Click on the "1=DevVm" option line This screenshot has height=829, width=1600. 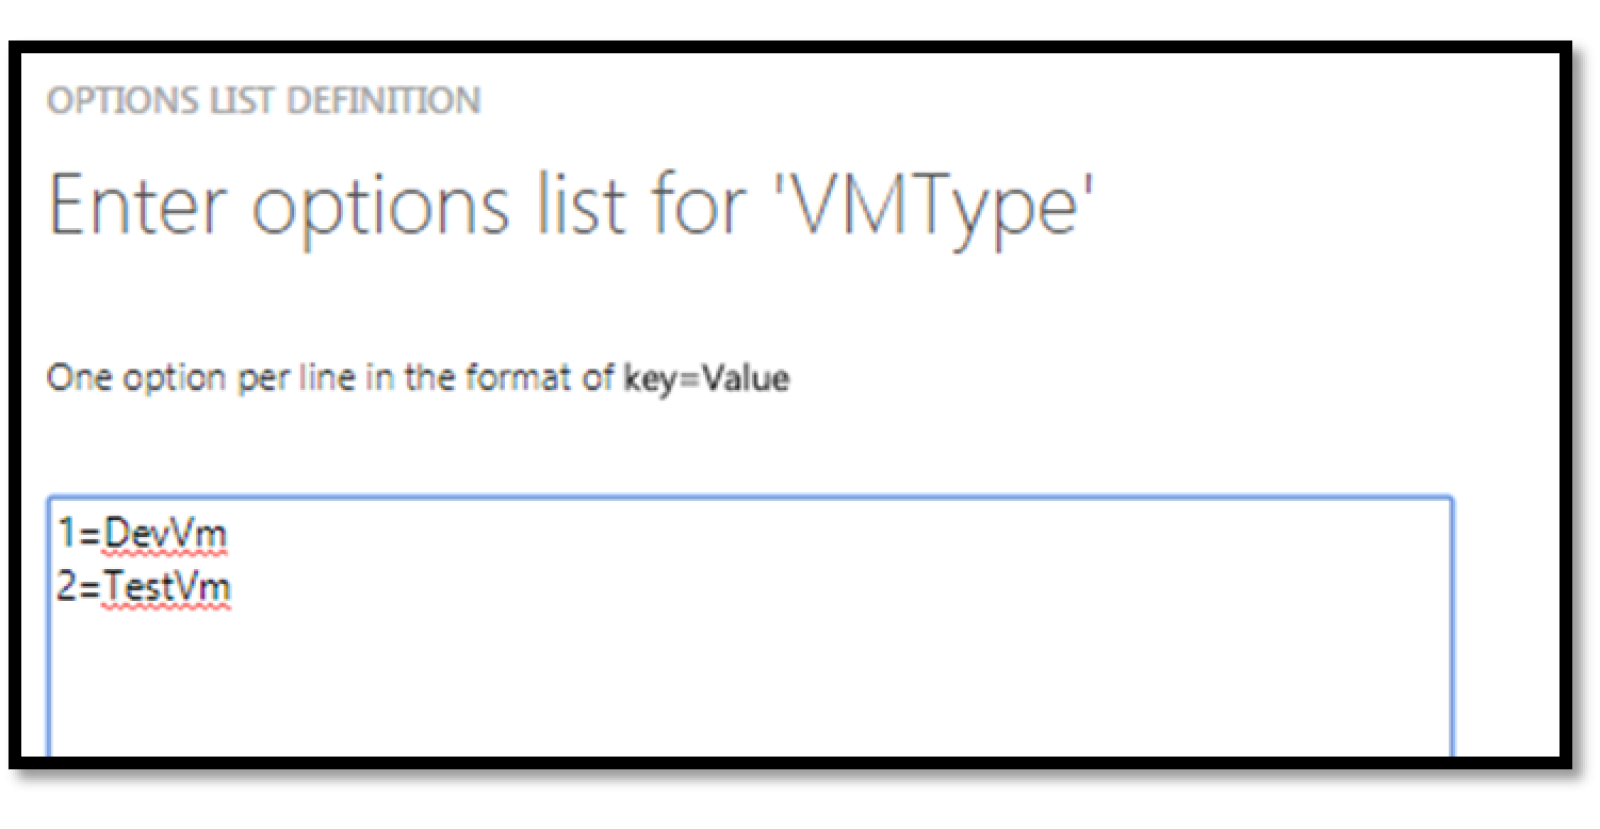point(142,533)
